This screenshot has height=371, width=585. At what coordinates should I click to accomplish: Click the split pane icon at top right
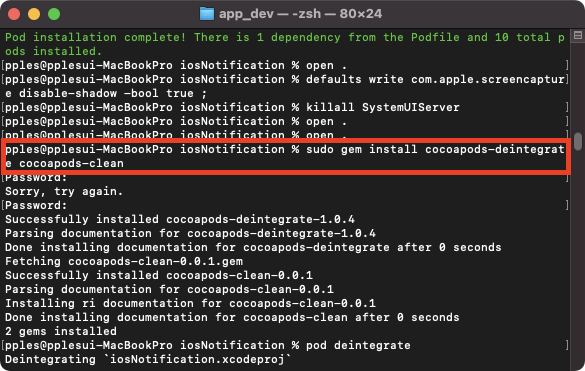578,35
